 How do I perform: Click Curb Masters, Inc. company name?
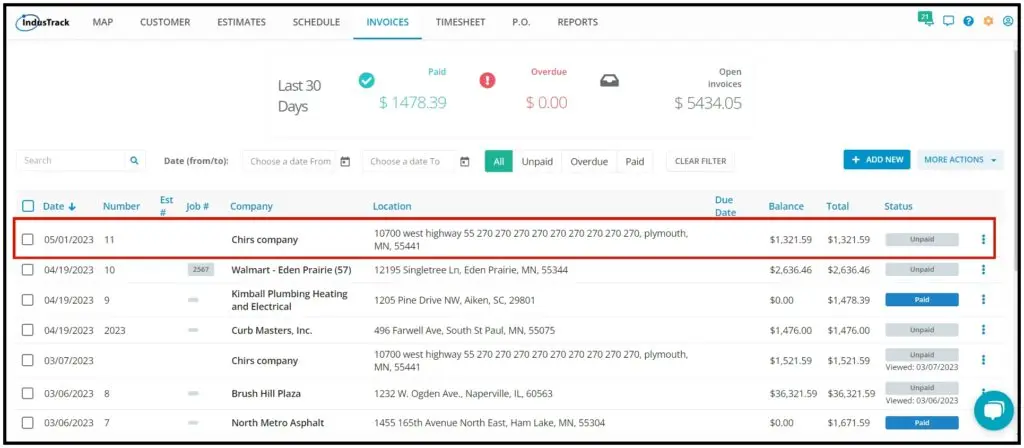(272, 330)
